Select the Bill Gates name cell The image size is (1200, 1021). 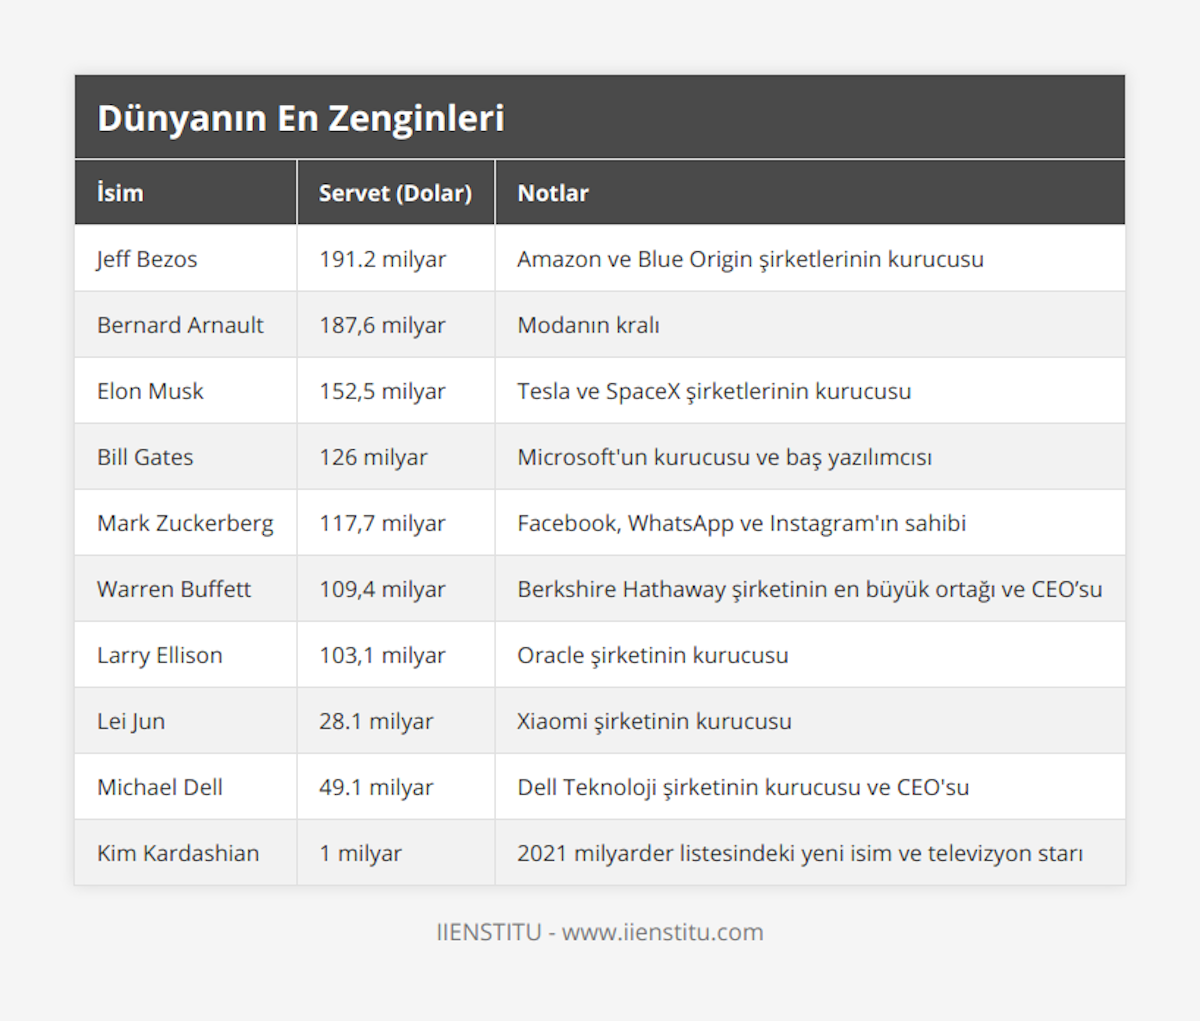click(145, 457)
